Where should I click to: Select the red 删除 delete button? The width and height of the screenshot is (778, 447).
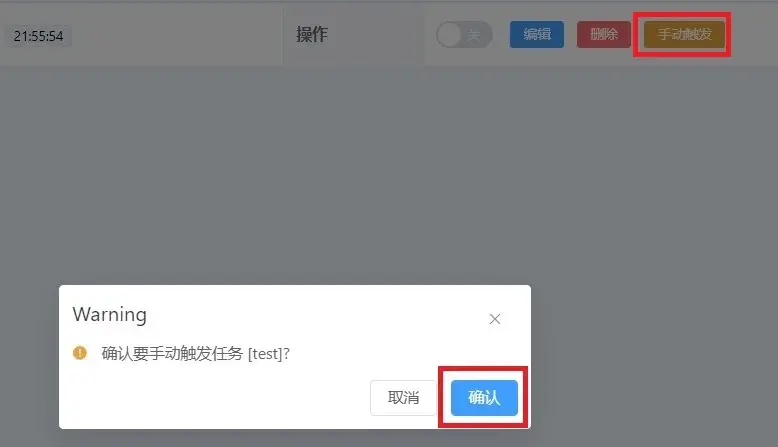[x=604, y=34]
